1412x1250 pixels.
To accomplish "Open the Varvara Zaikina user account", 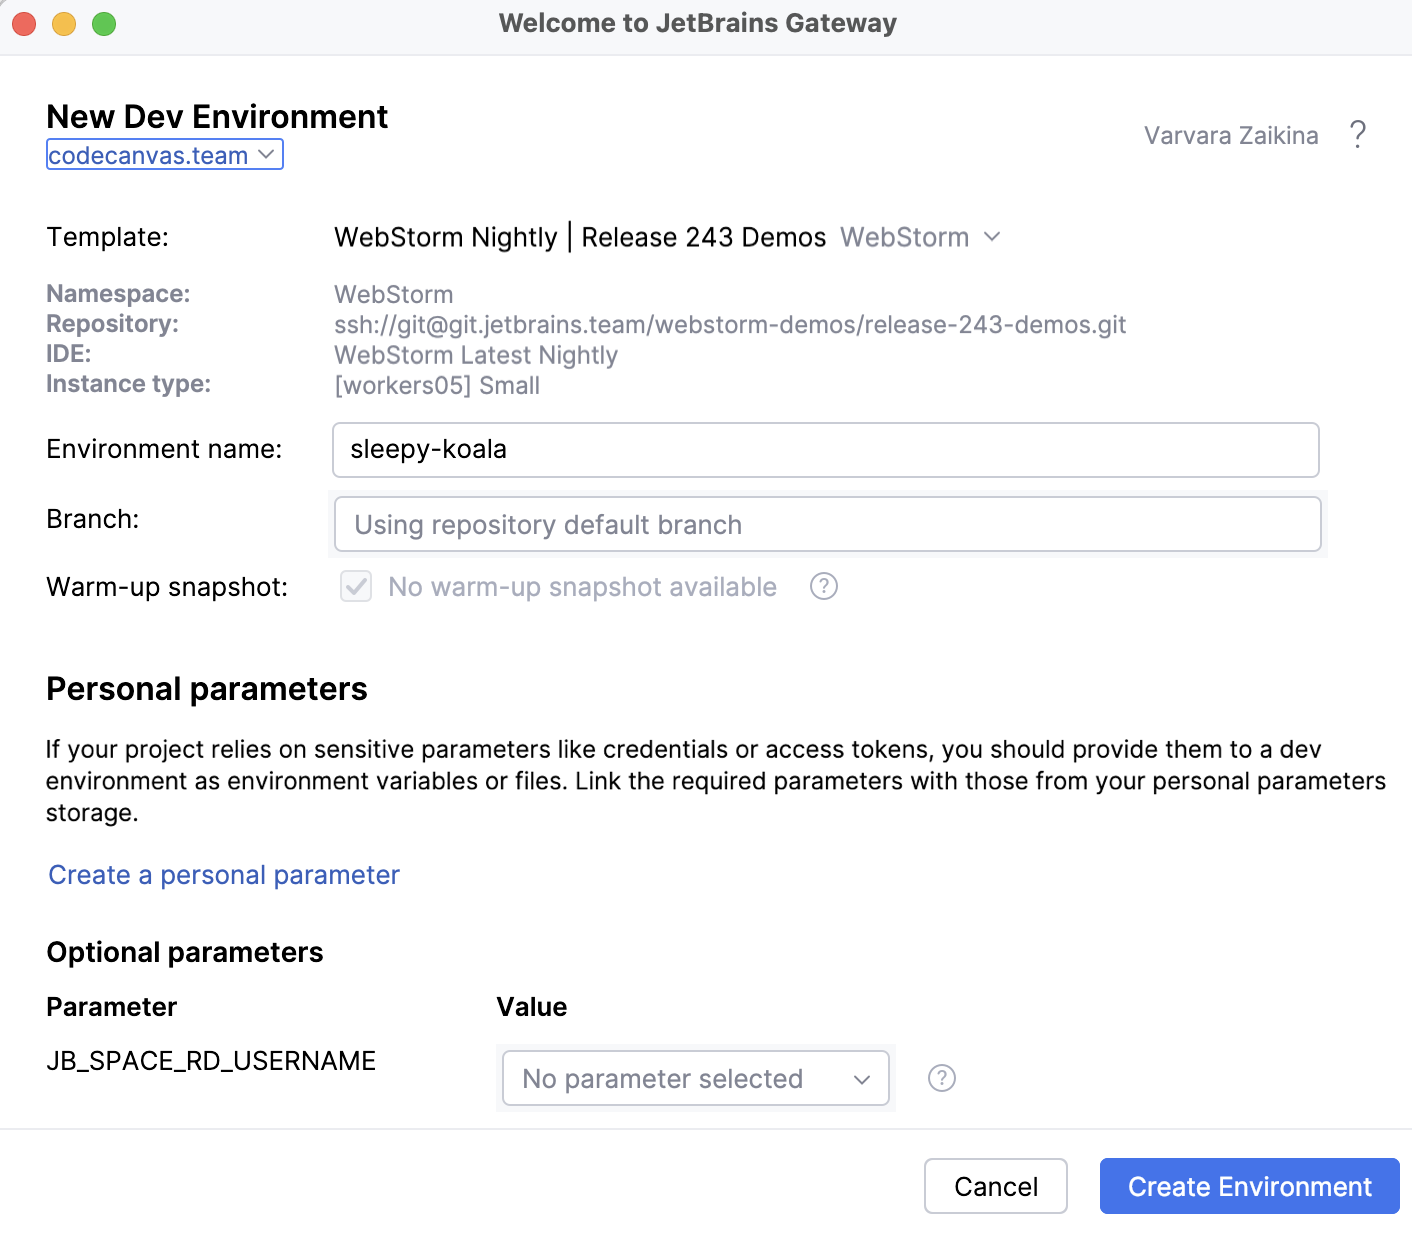I will (x=1231, y=135).
